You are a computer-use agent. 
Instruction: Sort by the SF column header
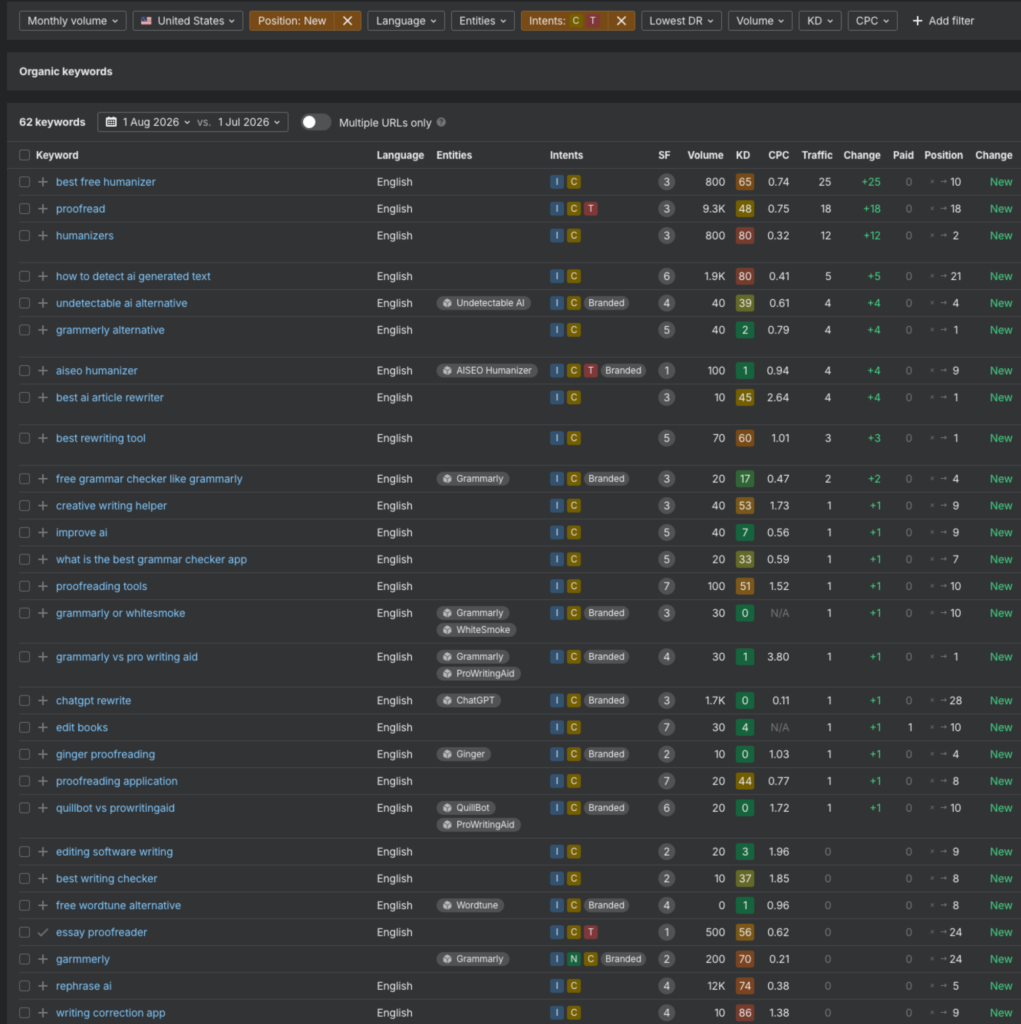point(664,155)
